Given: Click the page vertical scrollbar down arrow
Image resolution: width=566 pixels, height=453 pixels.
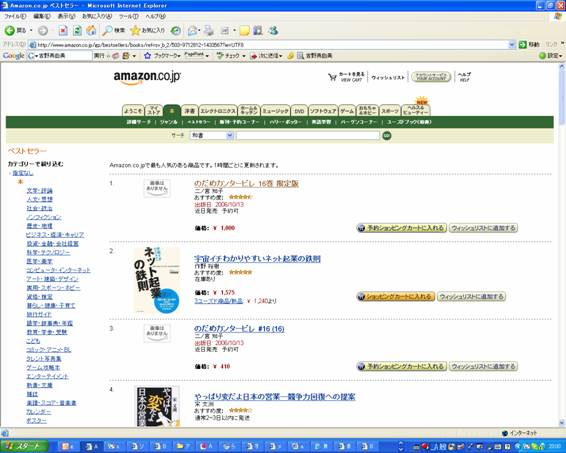Looking at the screenshot, I should click(562, 423).
